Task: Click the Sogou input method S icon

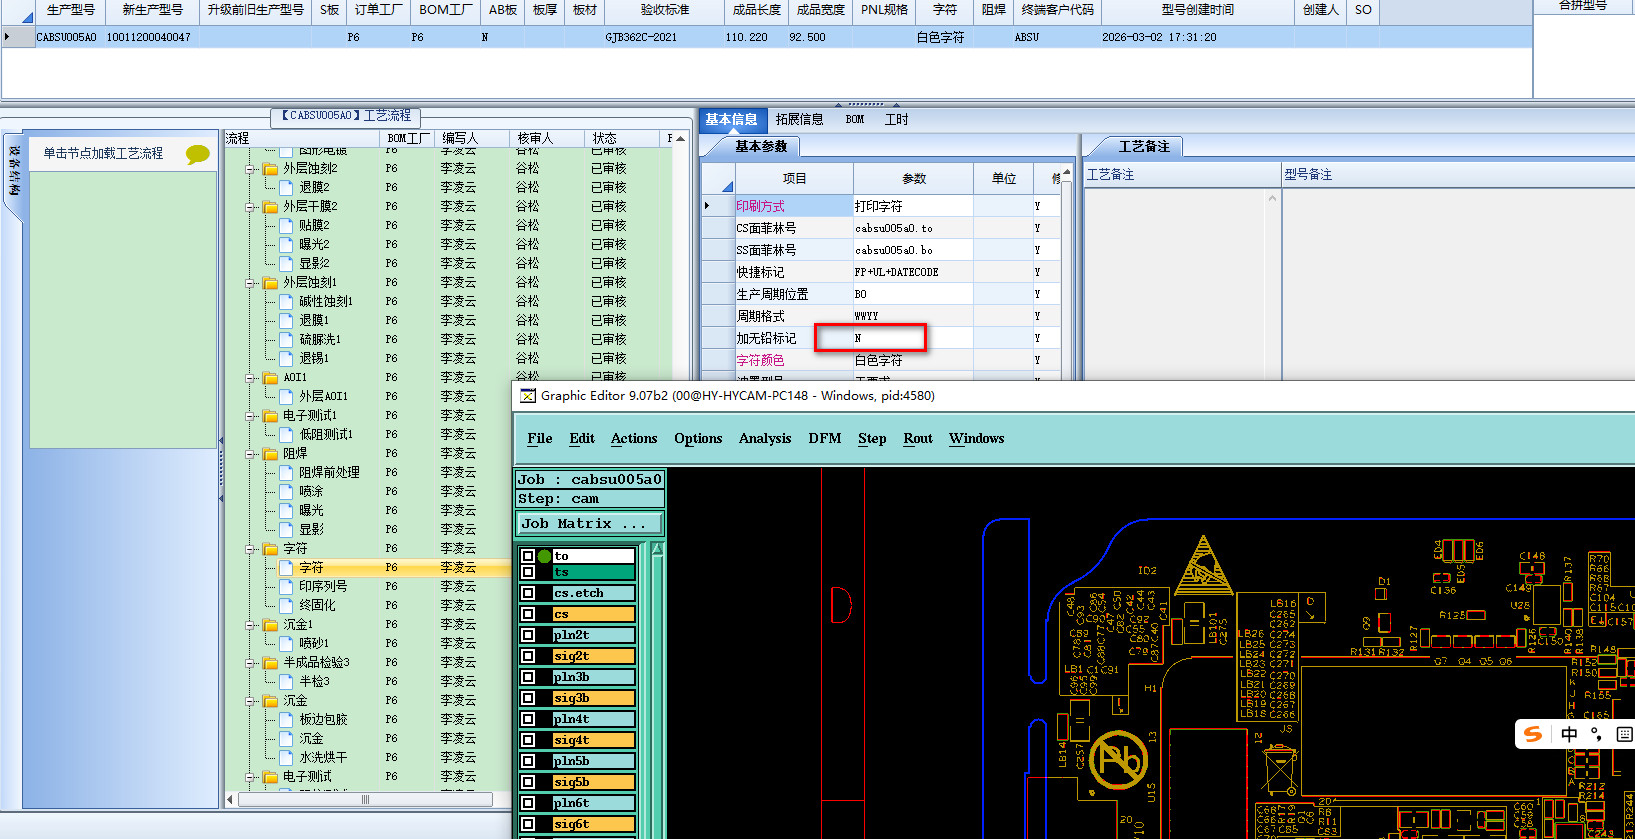Action: pos(1533,734)
